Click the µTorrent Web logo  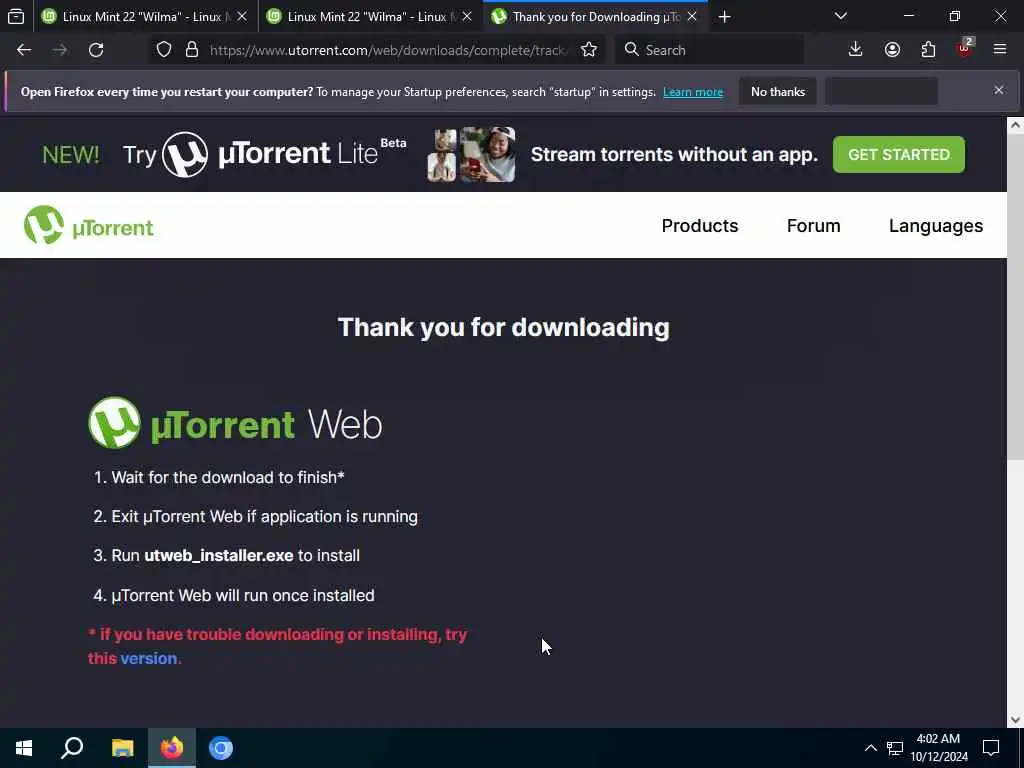pyautogui.click(x=235, y=423)
